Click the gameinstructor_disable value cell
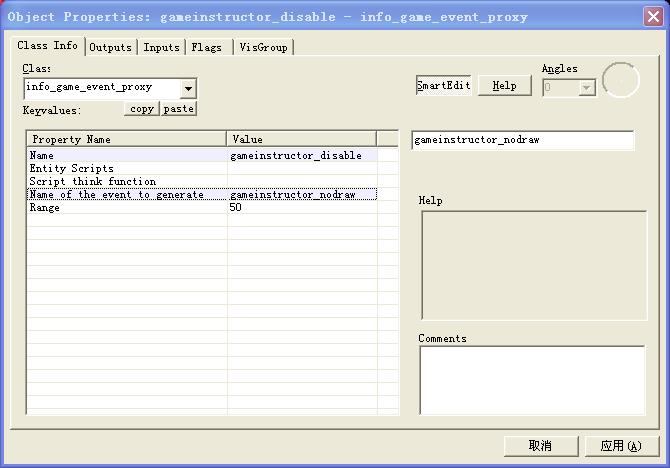The image size is (670, 468). (302, 156)
